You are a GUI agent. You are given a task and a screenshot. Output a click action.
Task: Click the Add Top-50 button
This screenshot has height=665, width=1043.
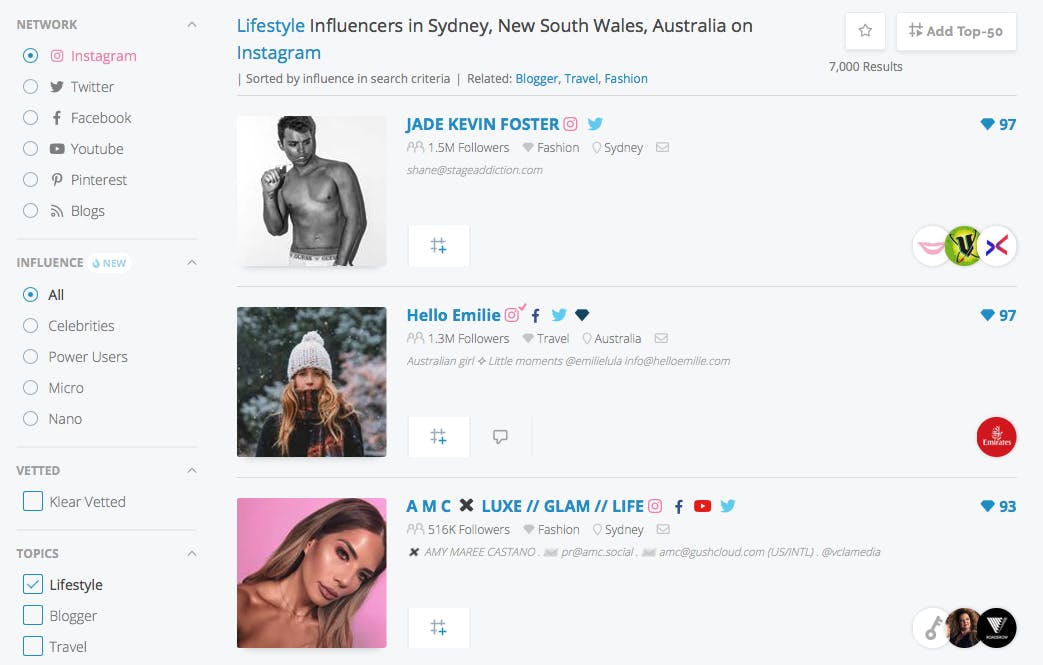click(x=956, y=31)
